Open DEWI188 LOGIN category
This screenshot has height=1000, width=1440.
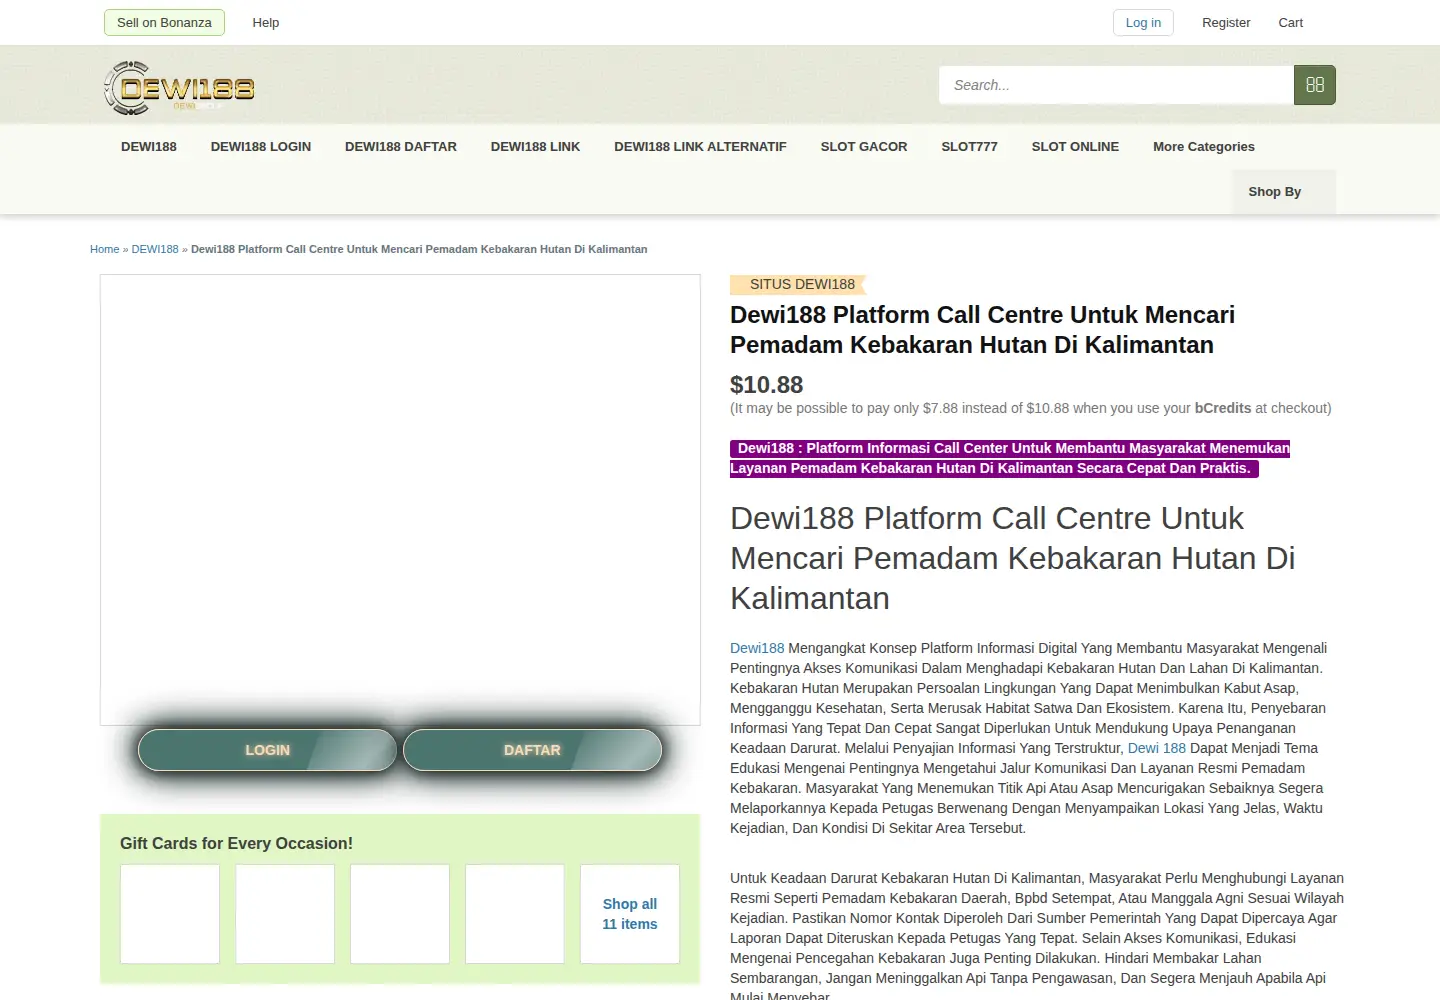[x=261, y=146]
